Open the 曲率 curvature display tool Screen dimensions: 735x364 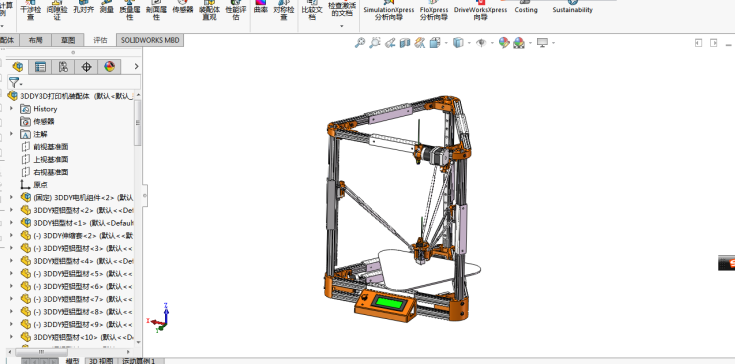tap(261, 7)
